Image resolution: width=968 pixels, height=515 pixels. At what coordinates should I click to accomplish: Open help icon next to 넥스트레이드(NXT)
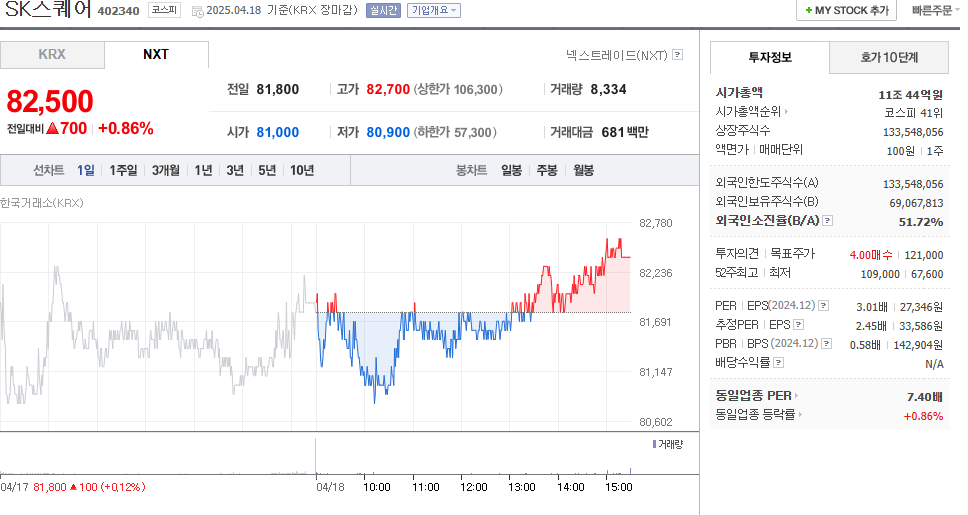pyautogui.click(x=678, y=55)
